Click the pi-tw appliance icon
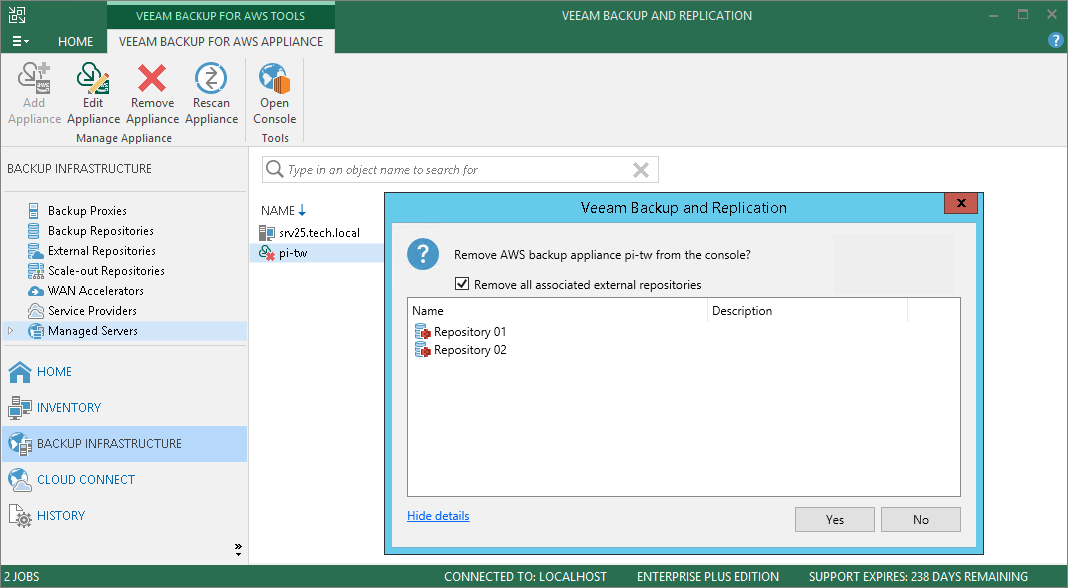 click(266, 253)
